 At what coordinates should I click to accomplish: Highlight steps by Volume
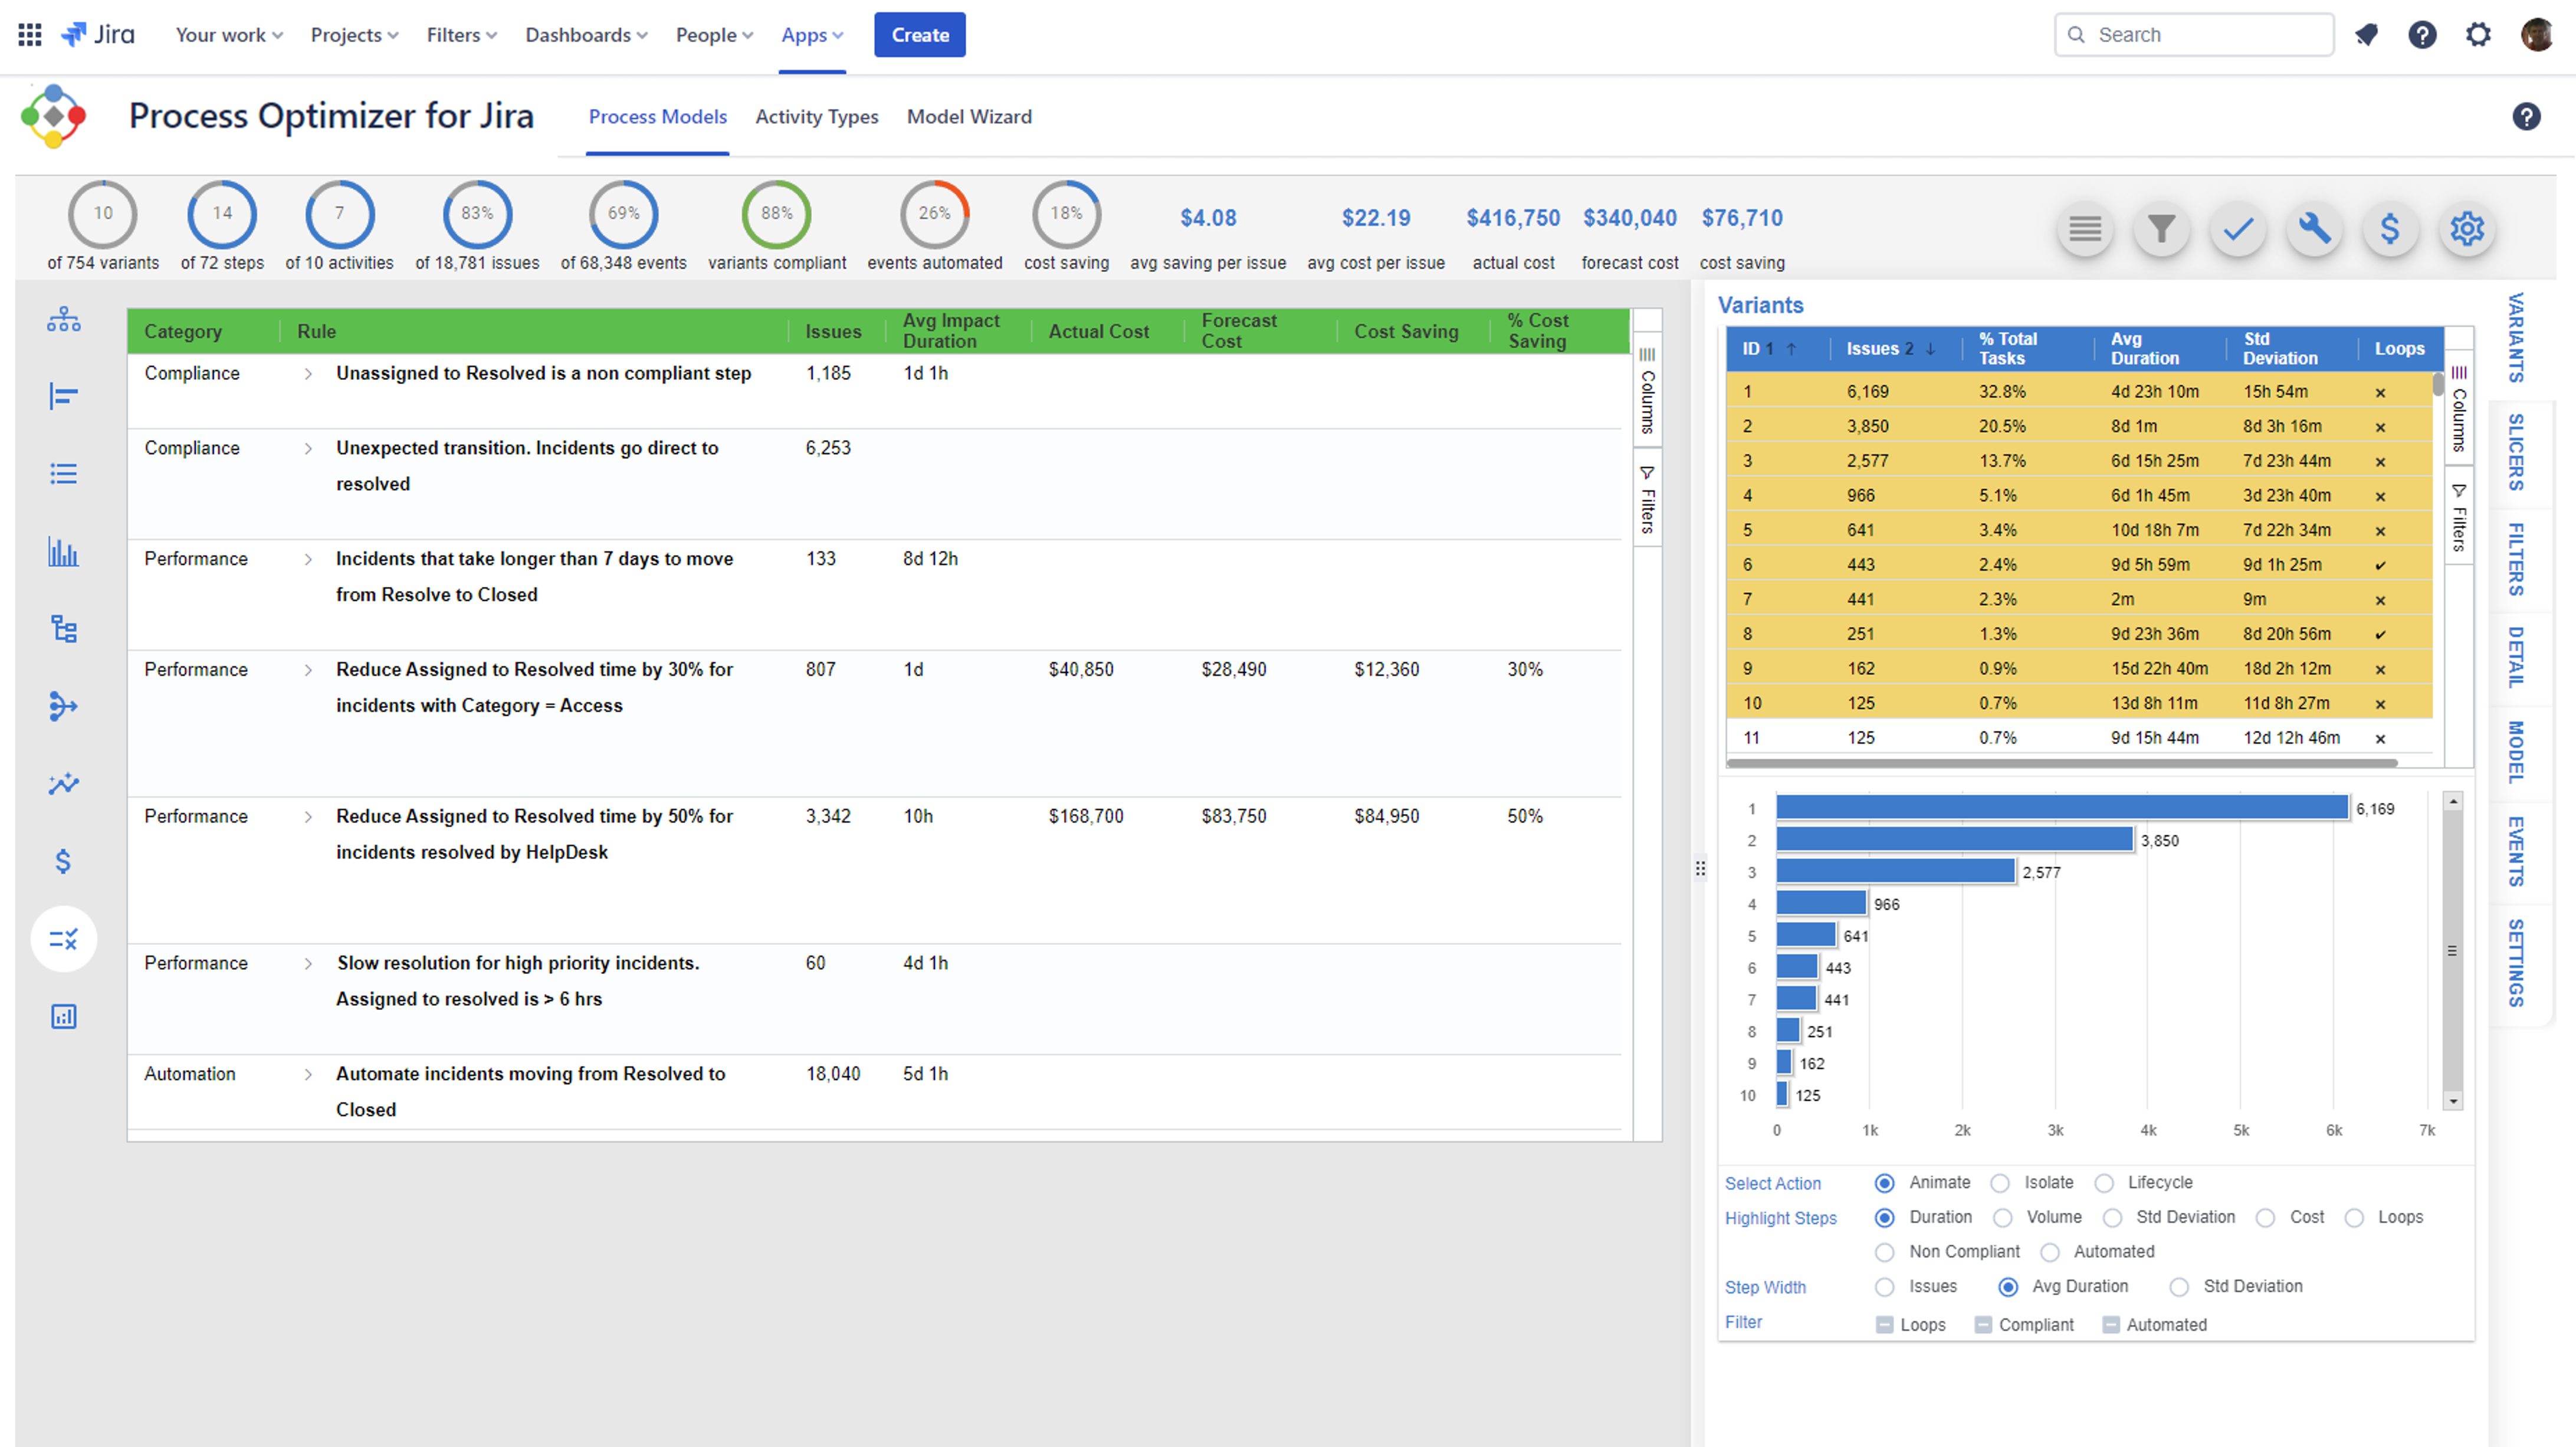click(2003, 1218)
